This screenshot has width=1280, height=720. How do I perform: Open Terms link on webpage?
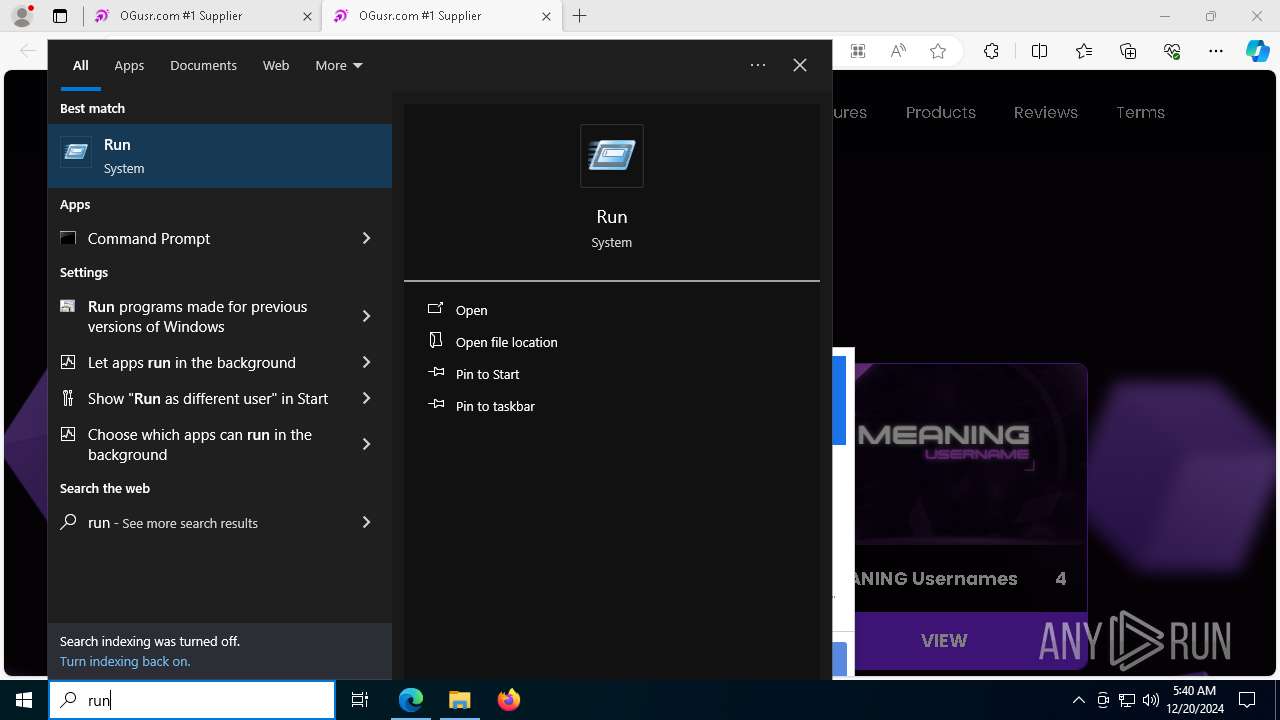[1140, 112]
